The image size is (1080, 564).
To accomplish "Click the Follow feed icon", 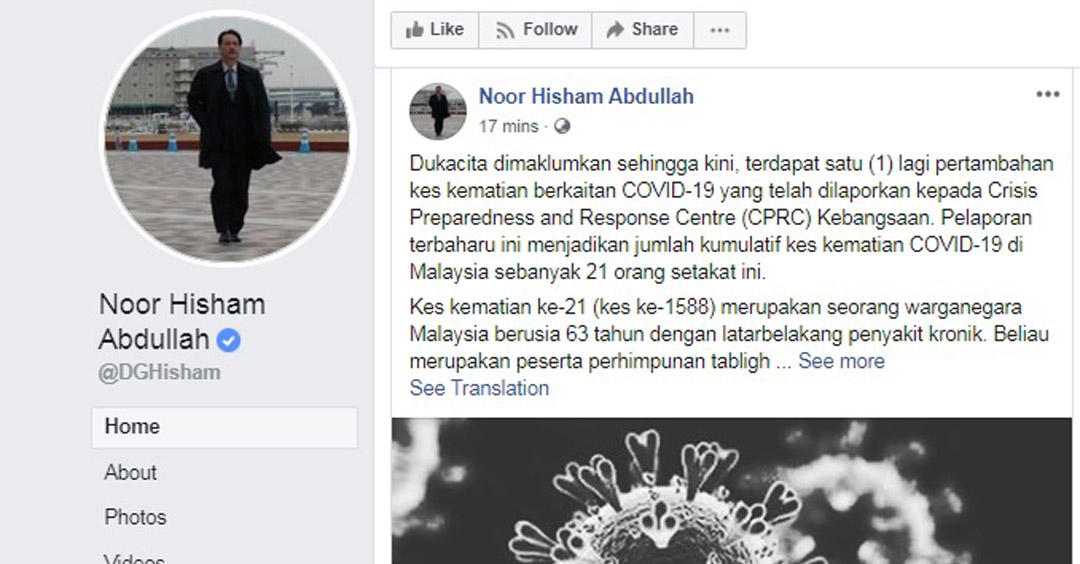I will 505,30.
